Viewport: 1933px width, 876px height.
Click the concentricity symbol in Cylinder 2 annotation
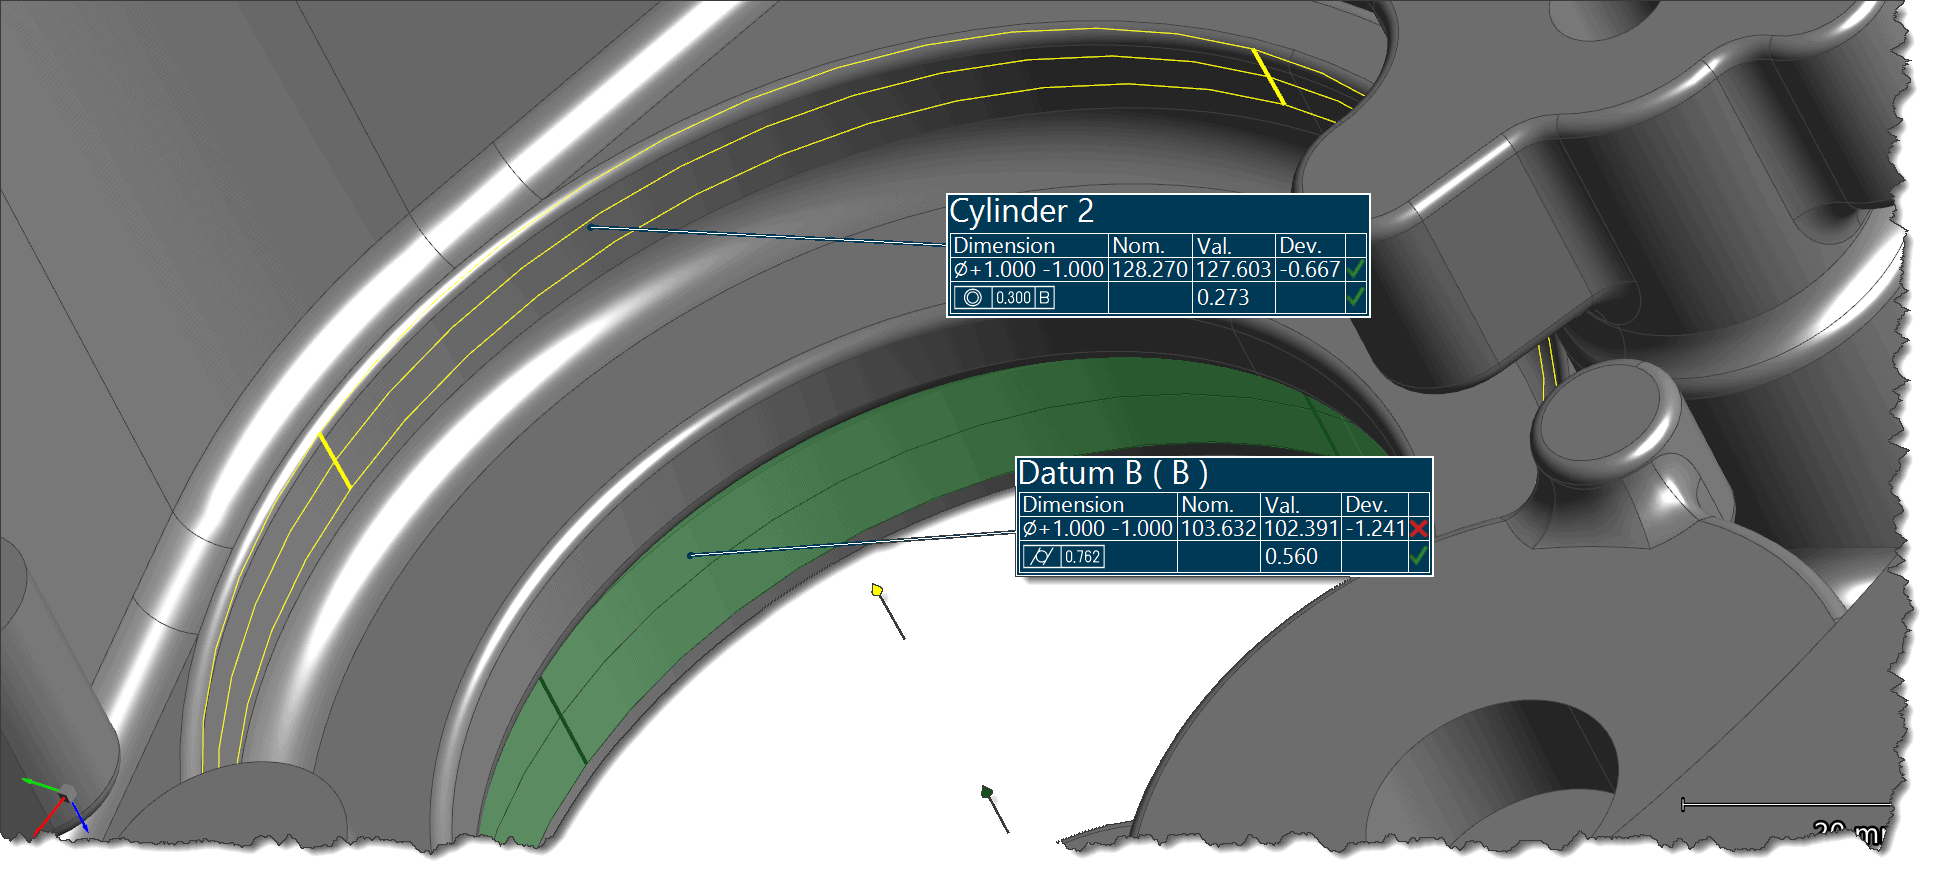972,298
